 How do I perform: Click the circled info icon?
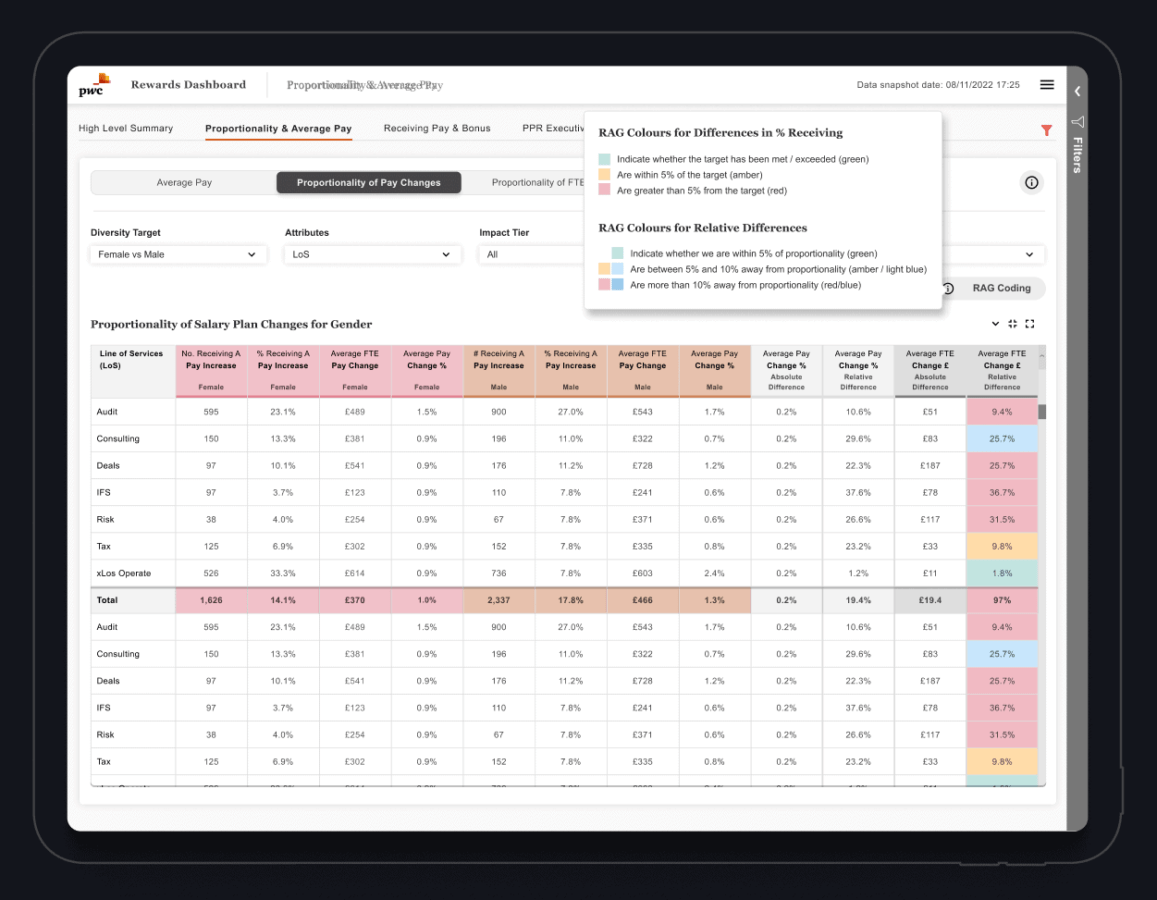(1031, 182)
